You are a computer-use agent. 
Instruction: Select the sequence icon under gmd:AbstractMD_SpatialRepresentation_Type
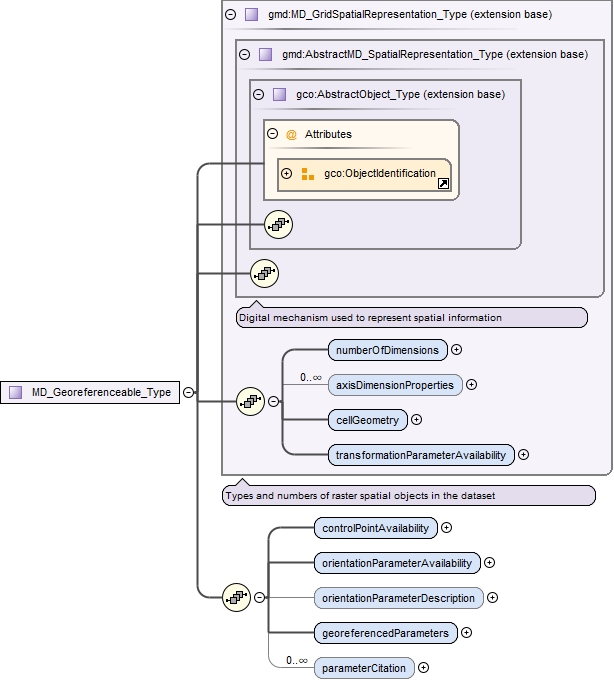point(264,271)
